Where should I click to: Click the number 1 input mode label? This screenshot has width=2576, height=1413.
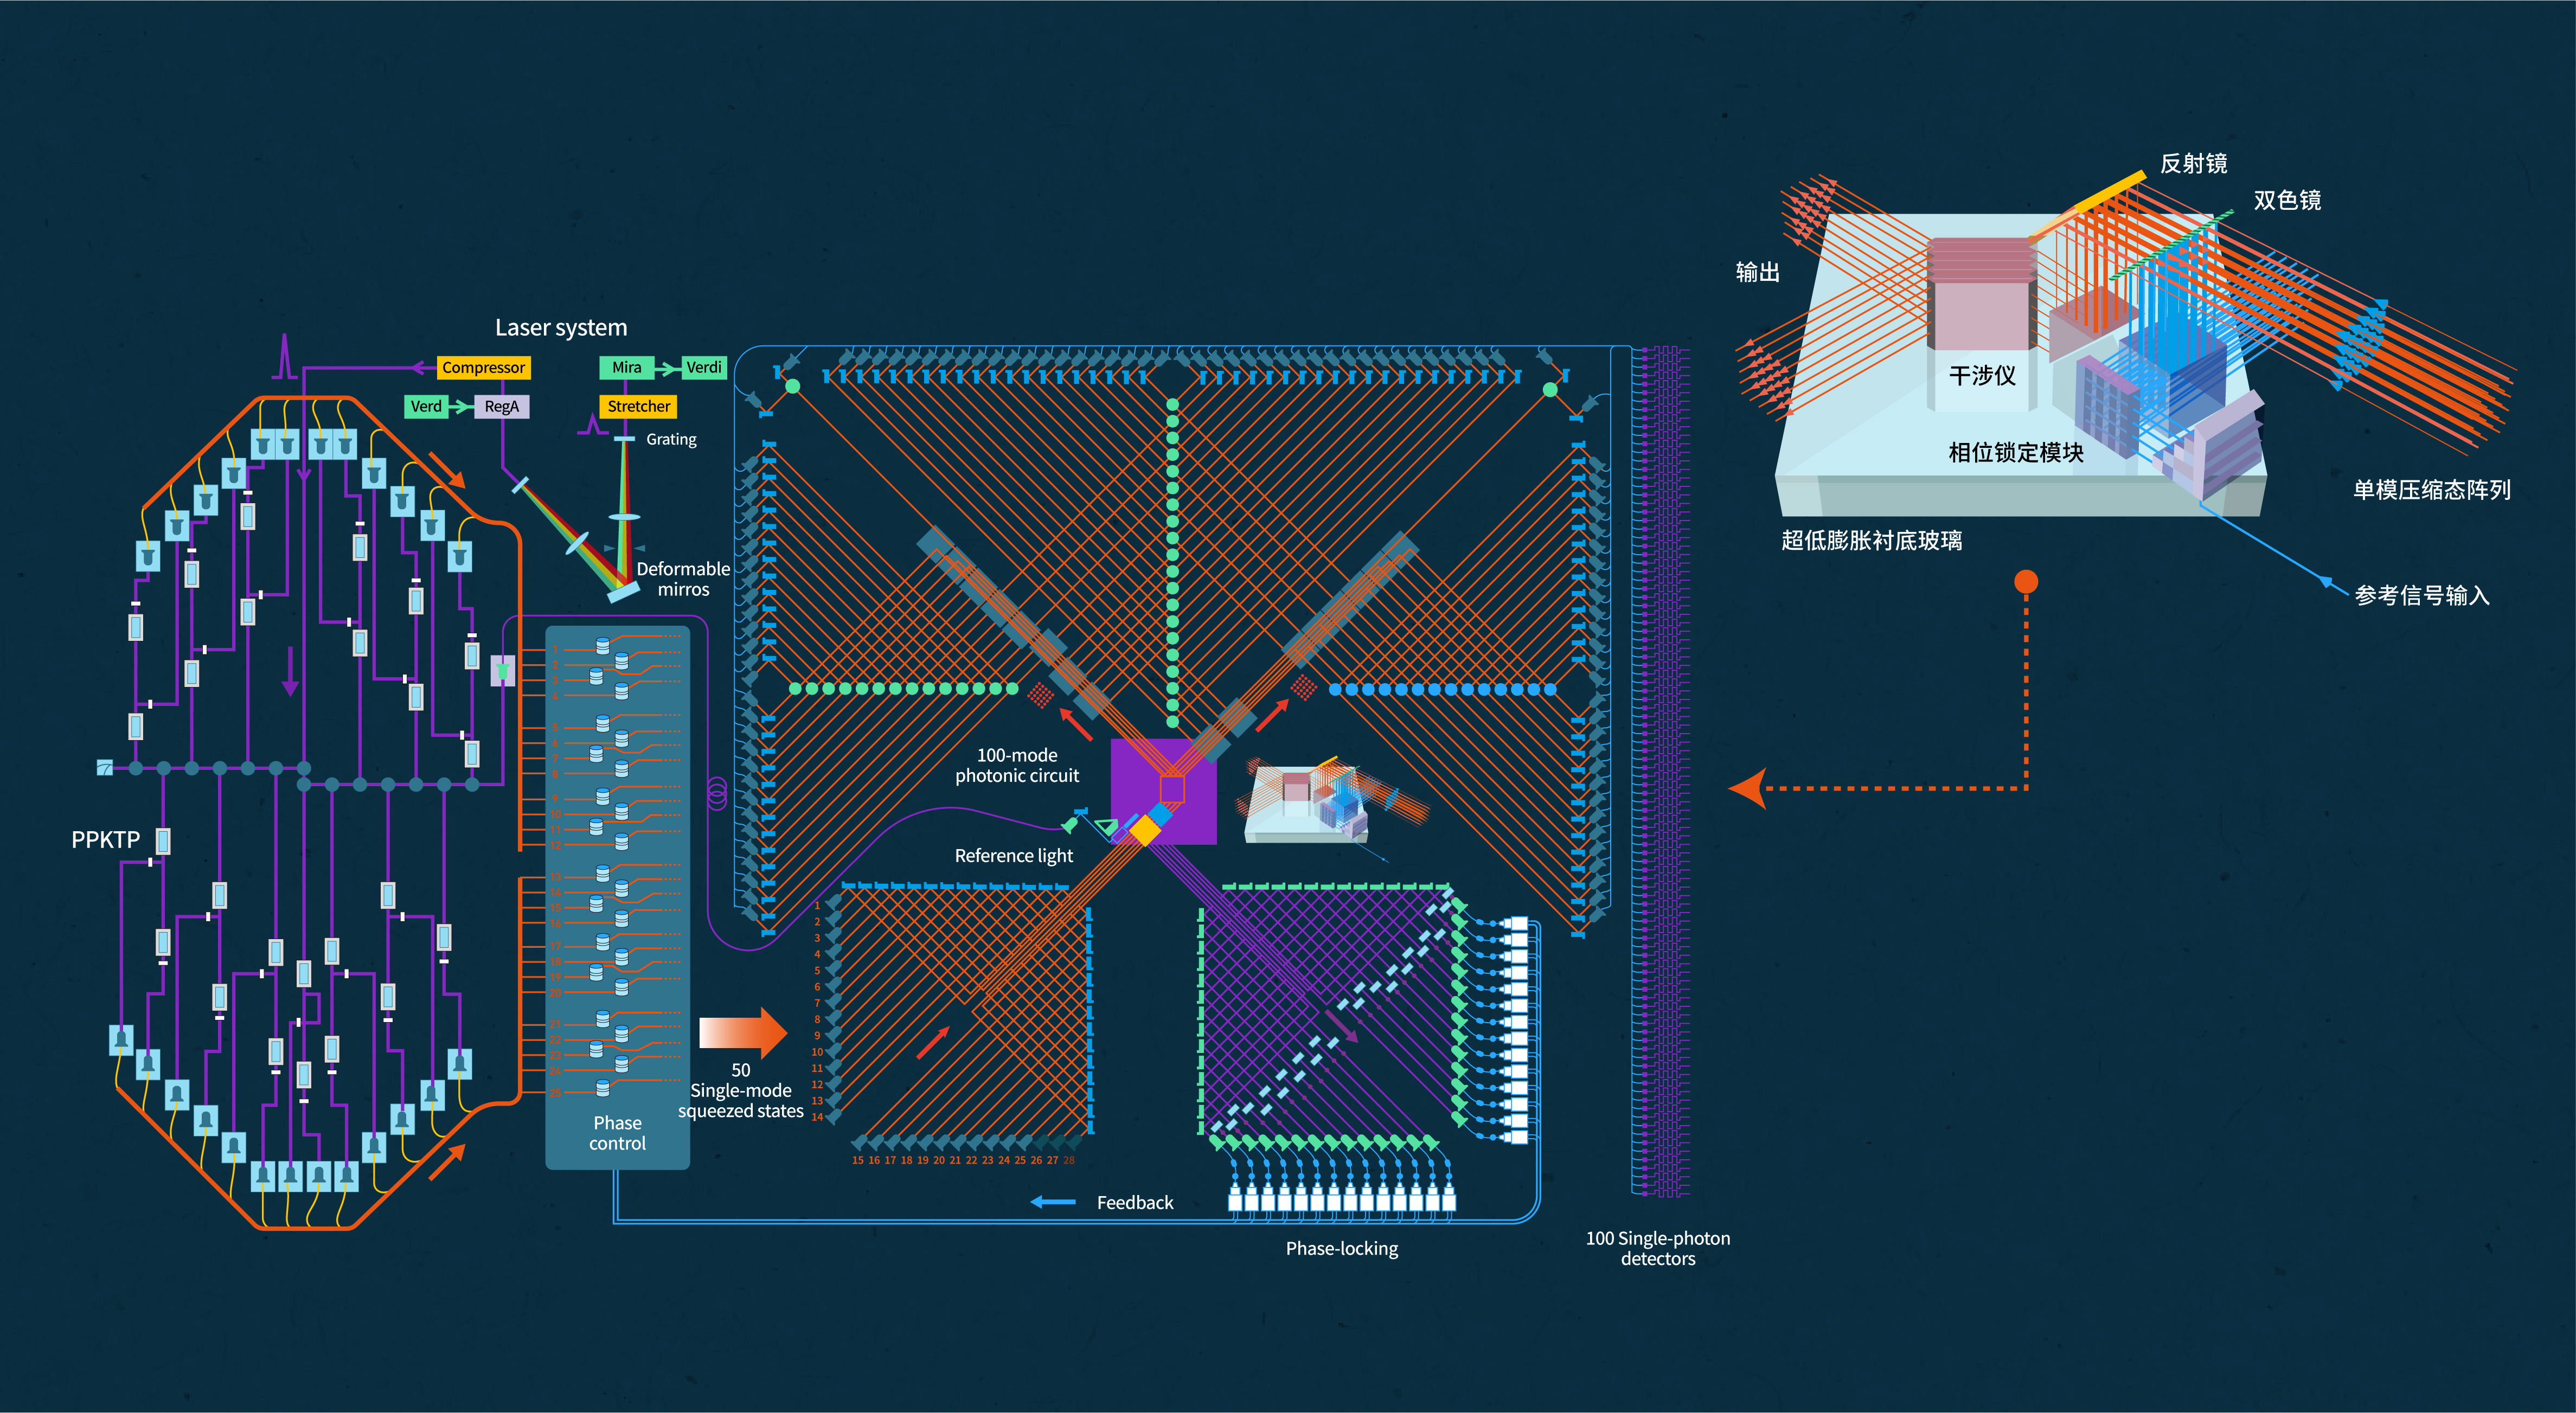pyautogui.click(x=817, y=906)
